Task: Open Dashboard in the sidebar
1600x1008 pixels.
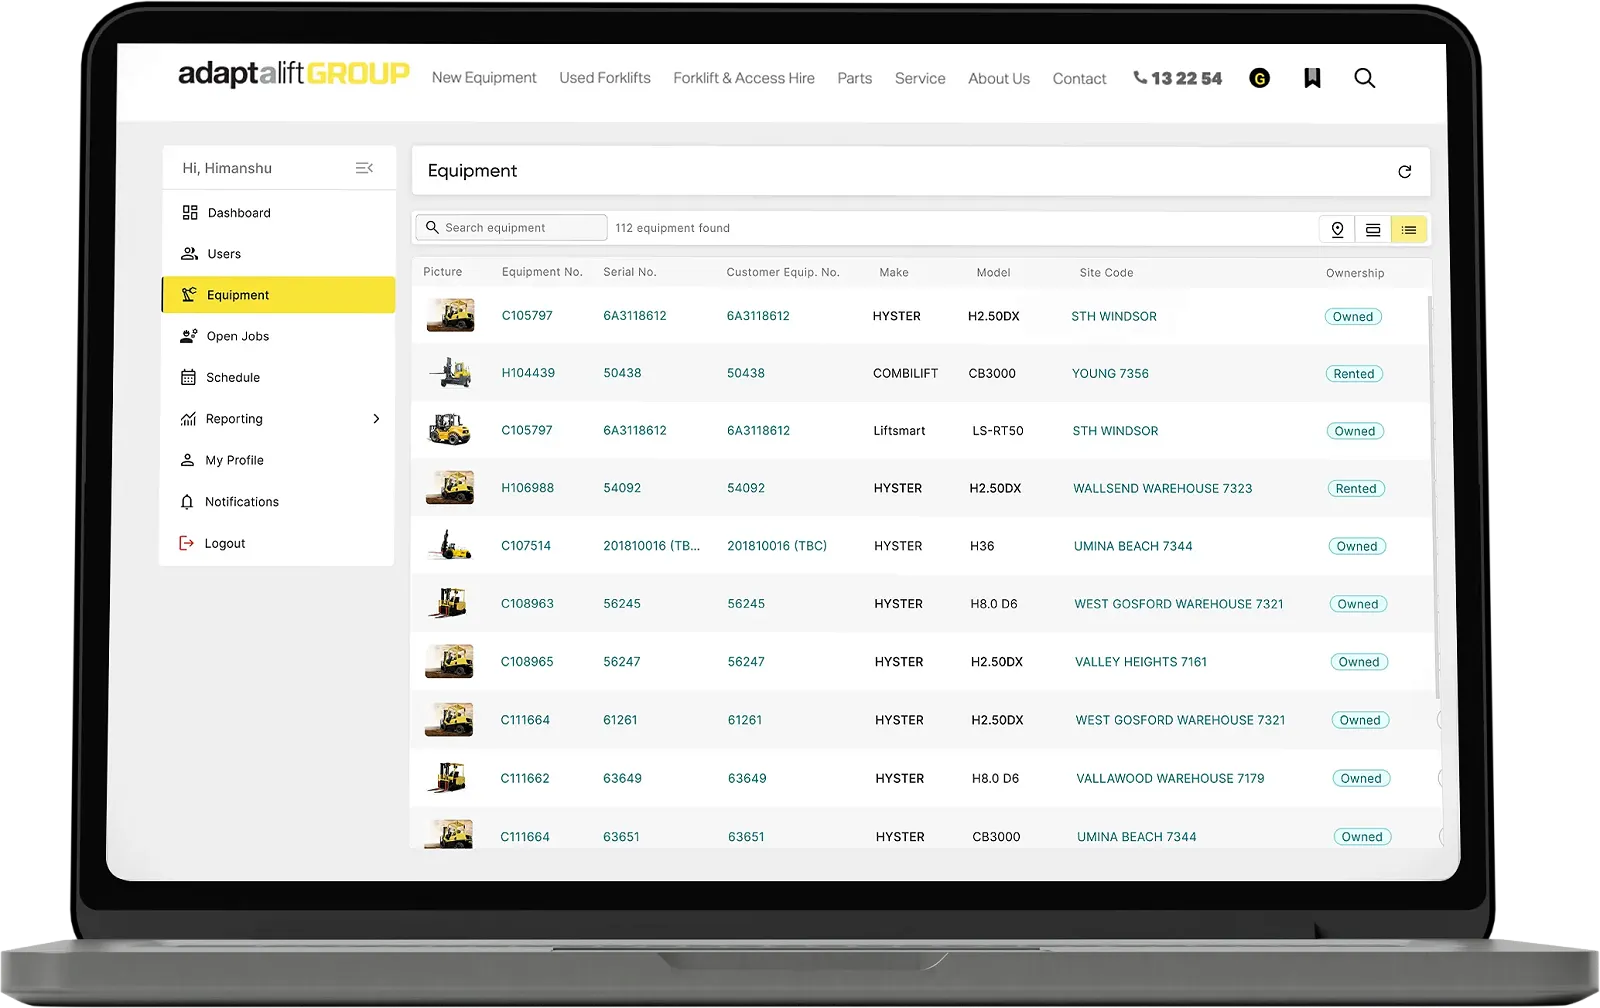Action: tap(278, 213)
